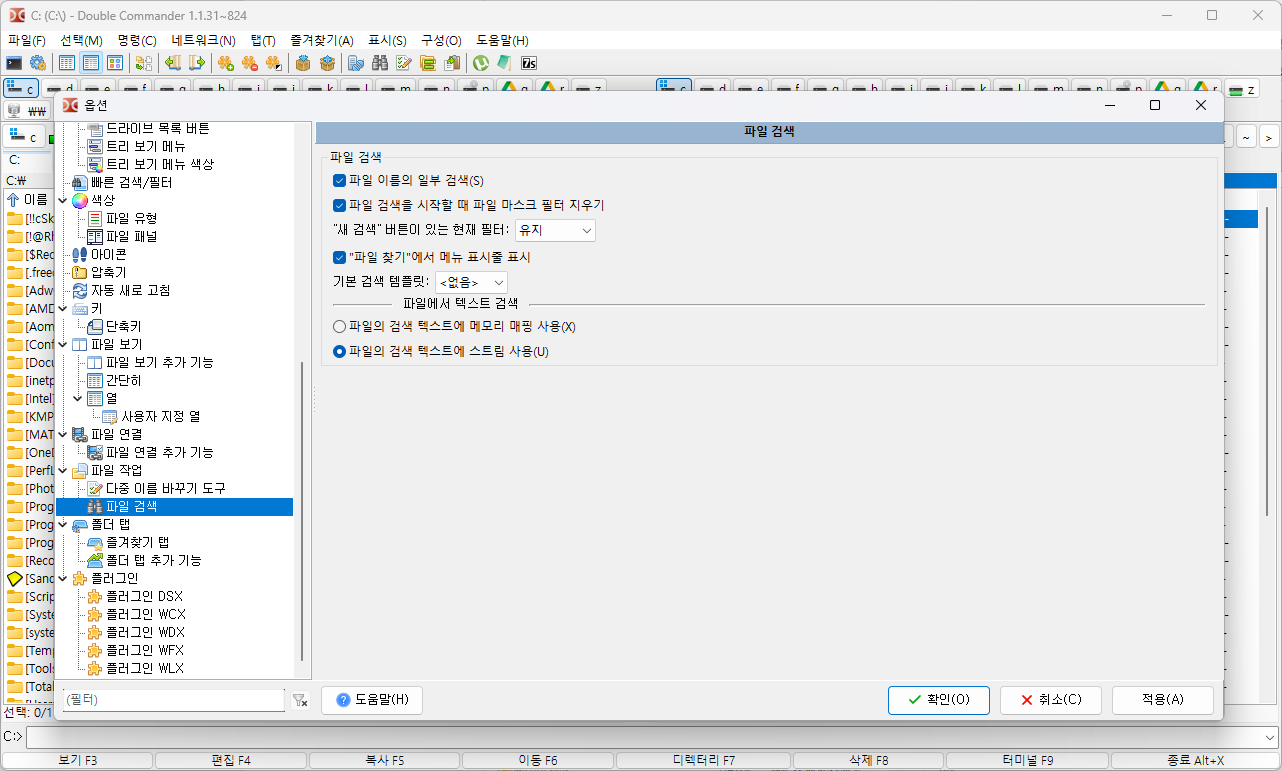1282x771 pixels.
Task: Open 기본 검색 템플릿 <없음> dropdown
Action: (x=471, y=283)
